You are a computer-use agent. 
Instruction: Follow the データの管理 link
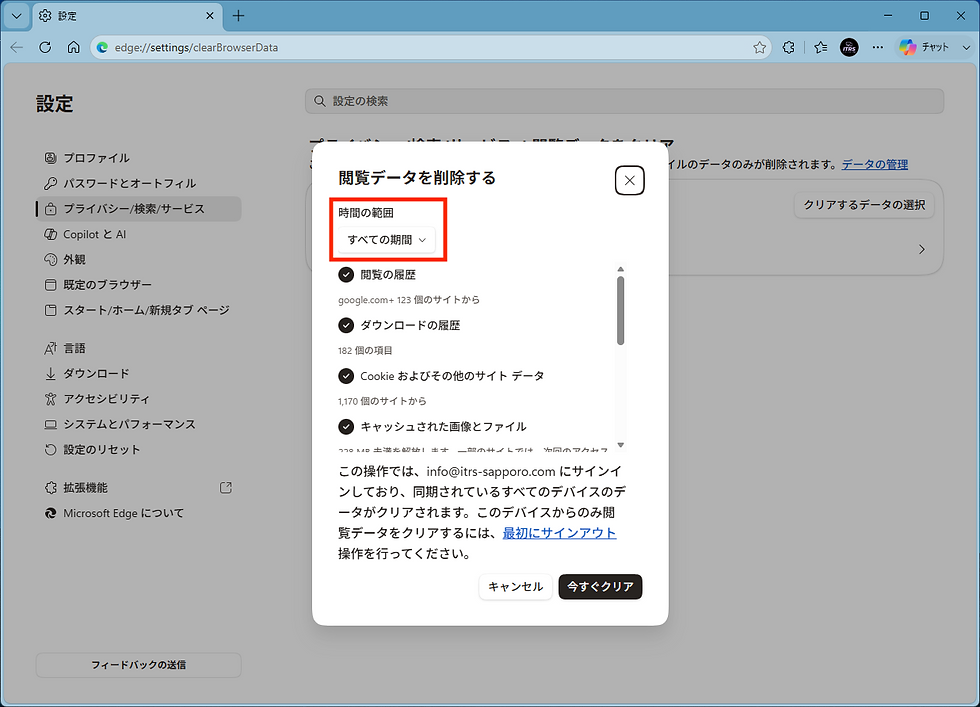point(874,164)
